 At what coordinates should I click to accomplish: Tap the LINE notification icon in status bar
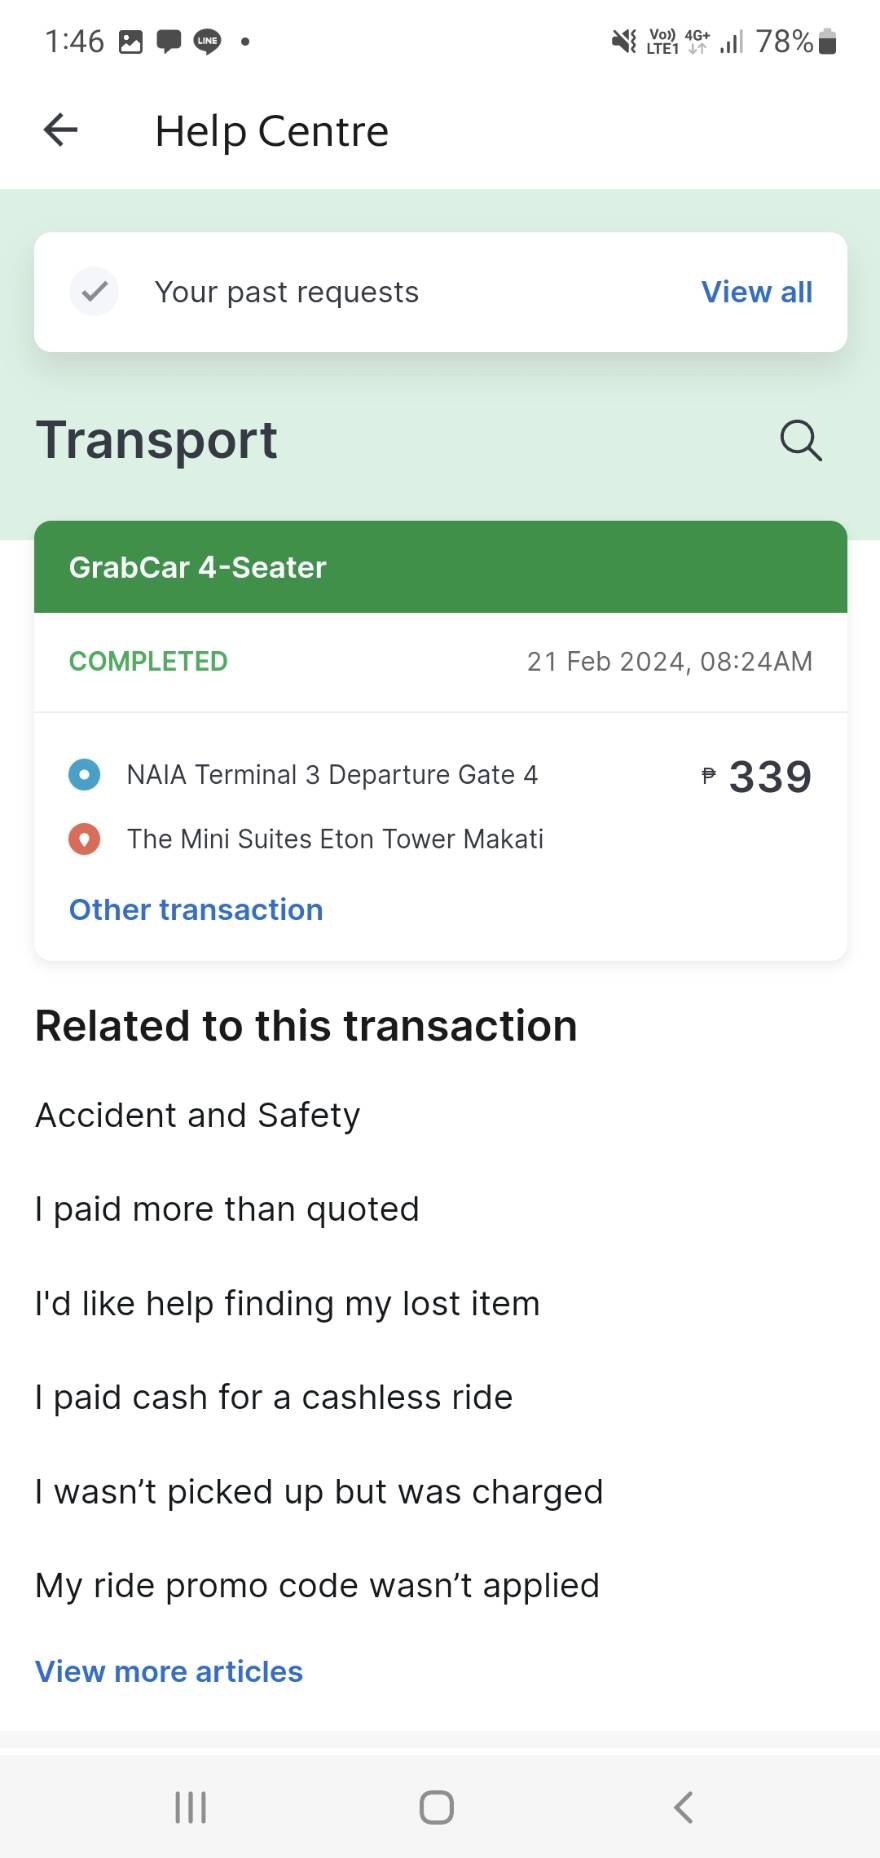(x=207, y=41)
